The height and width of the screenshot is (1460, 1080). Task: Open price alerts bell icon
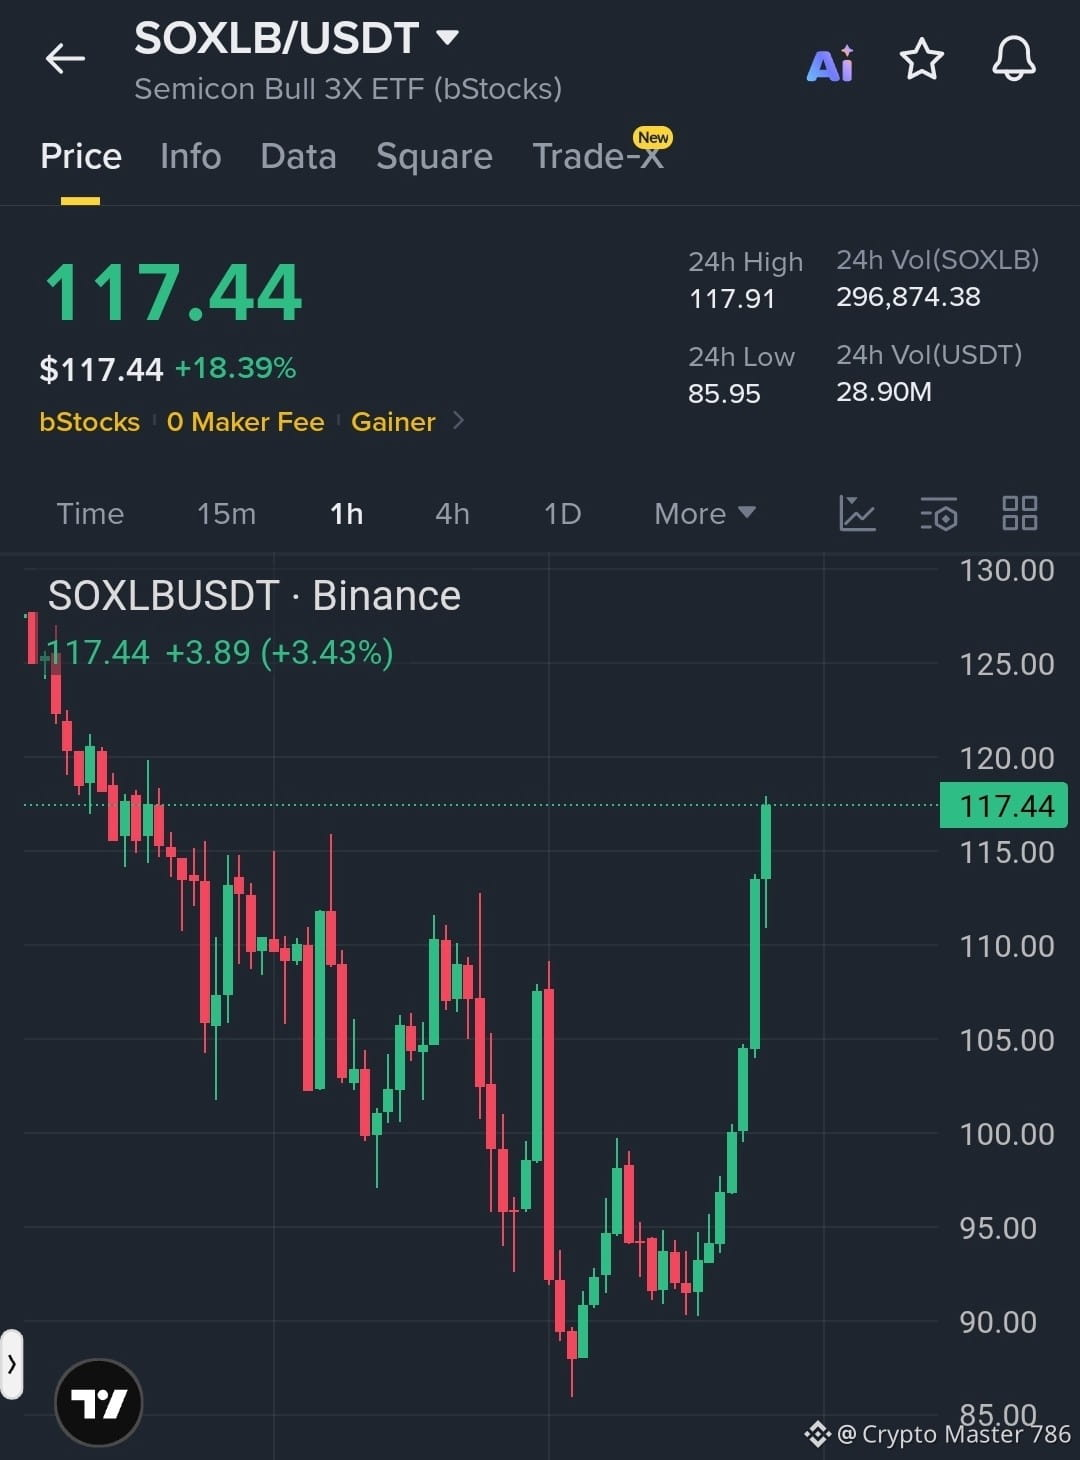tap(1013, 59)
